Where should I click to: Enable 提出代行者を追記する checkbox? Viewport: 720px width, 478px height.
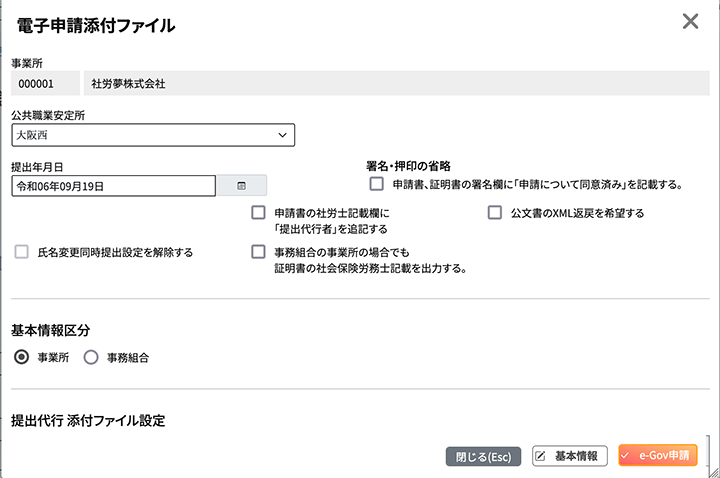click(x=259, y=213)
